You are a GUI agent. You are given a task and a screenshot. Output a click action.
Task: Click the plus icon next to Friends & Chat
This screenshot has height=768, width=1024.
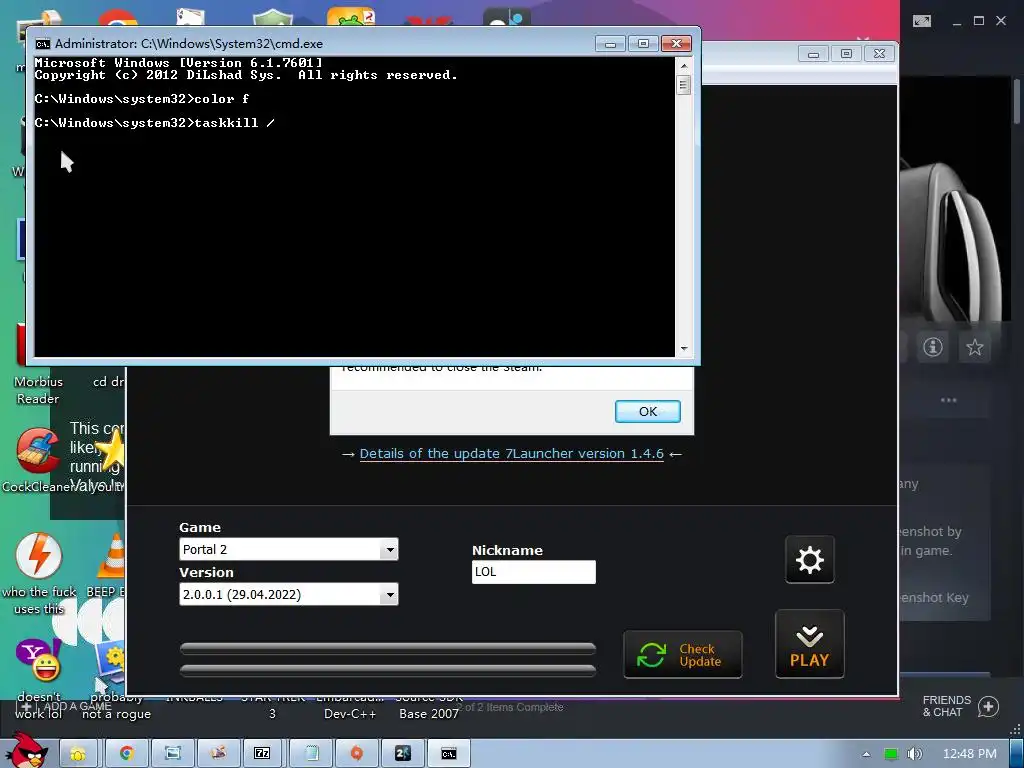pos(989,707)
